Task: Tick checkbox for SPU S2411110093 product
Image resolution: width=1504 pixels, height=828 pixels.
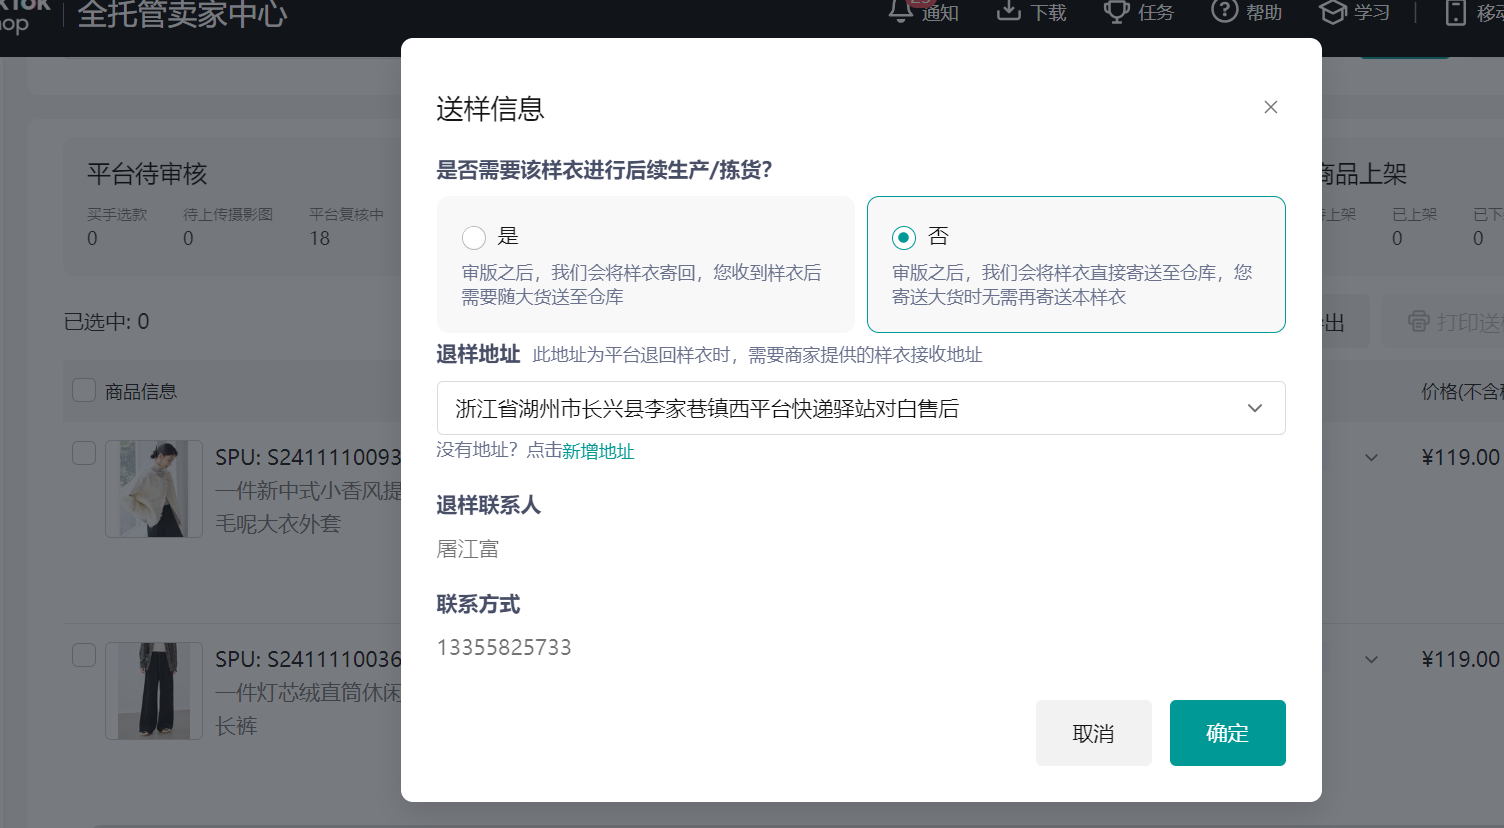Action: tap(84, 453)
